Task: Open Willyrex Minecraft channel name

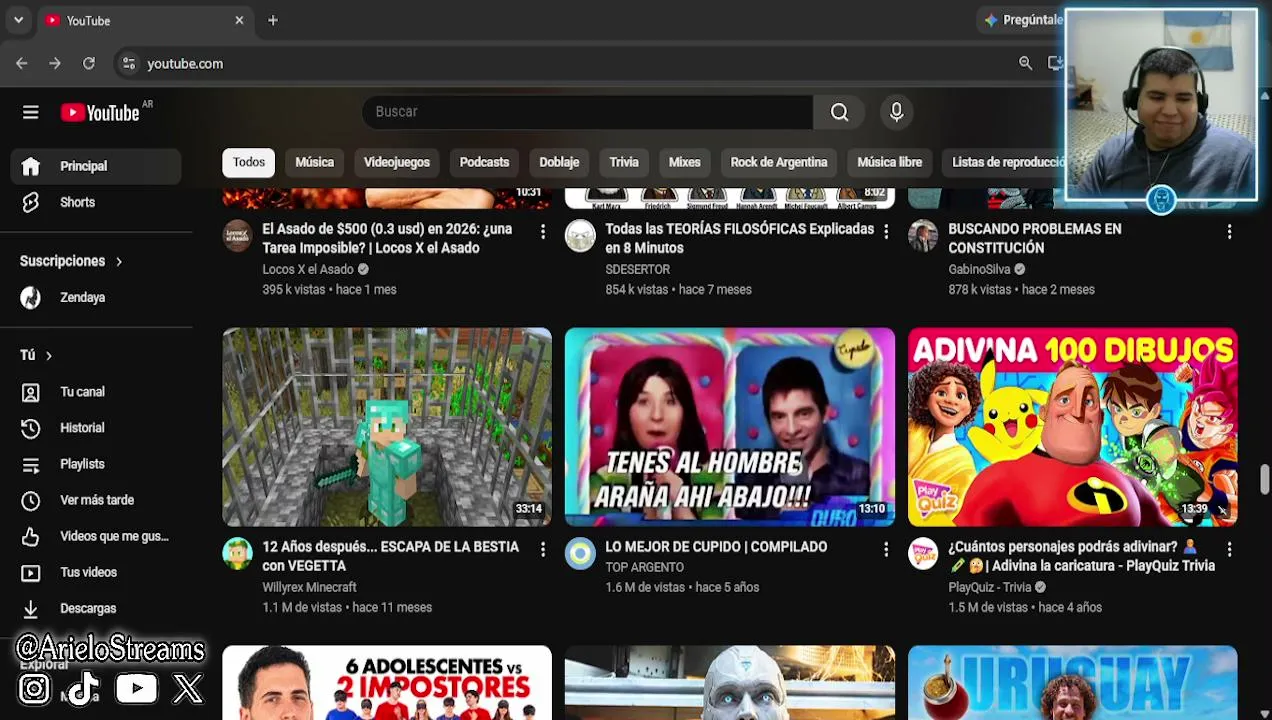Action: coord(309,587)
